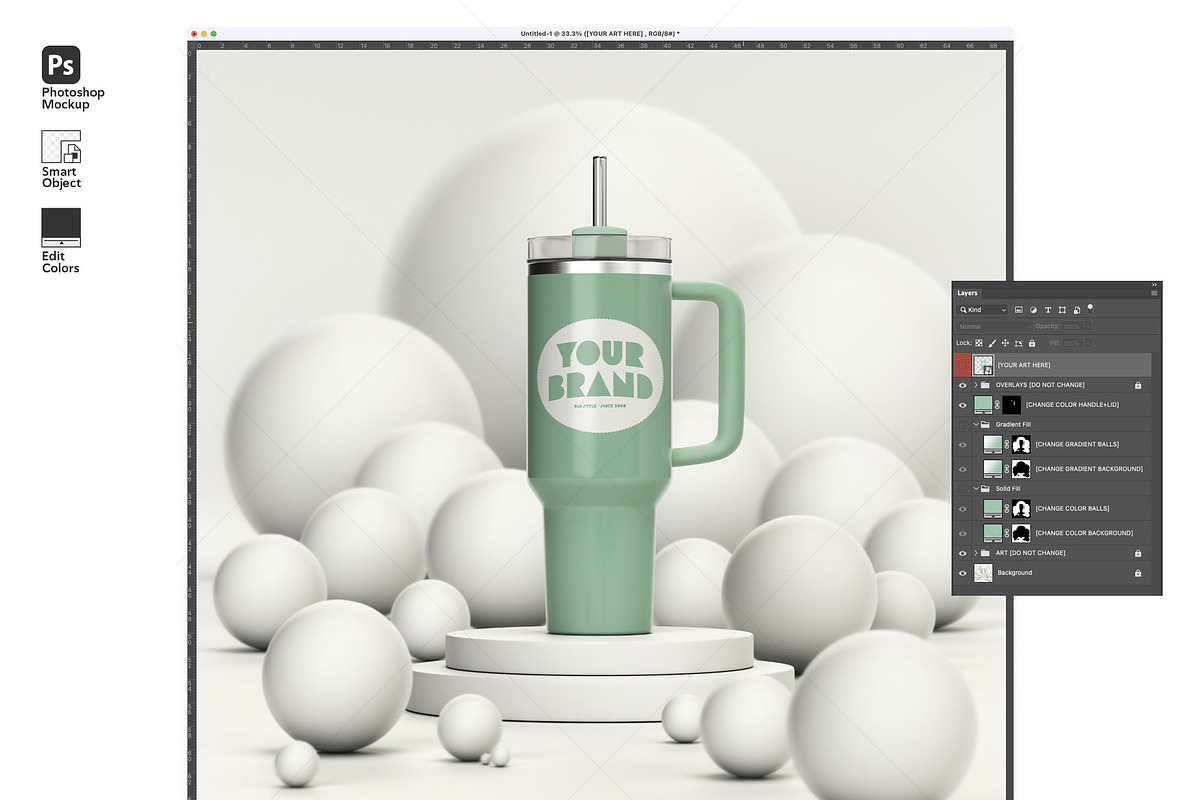Select the Layers panel tab
Screen dimensions: 1200x800
pyautogui.click(x=968, y=293)
